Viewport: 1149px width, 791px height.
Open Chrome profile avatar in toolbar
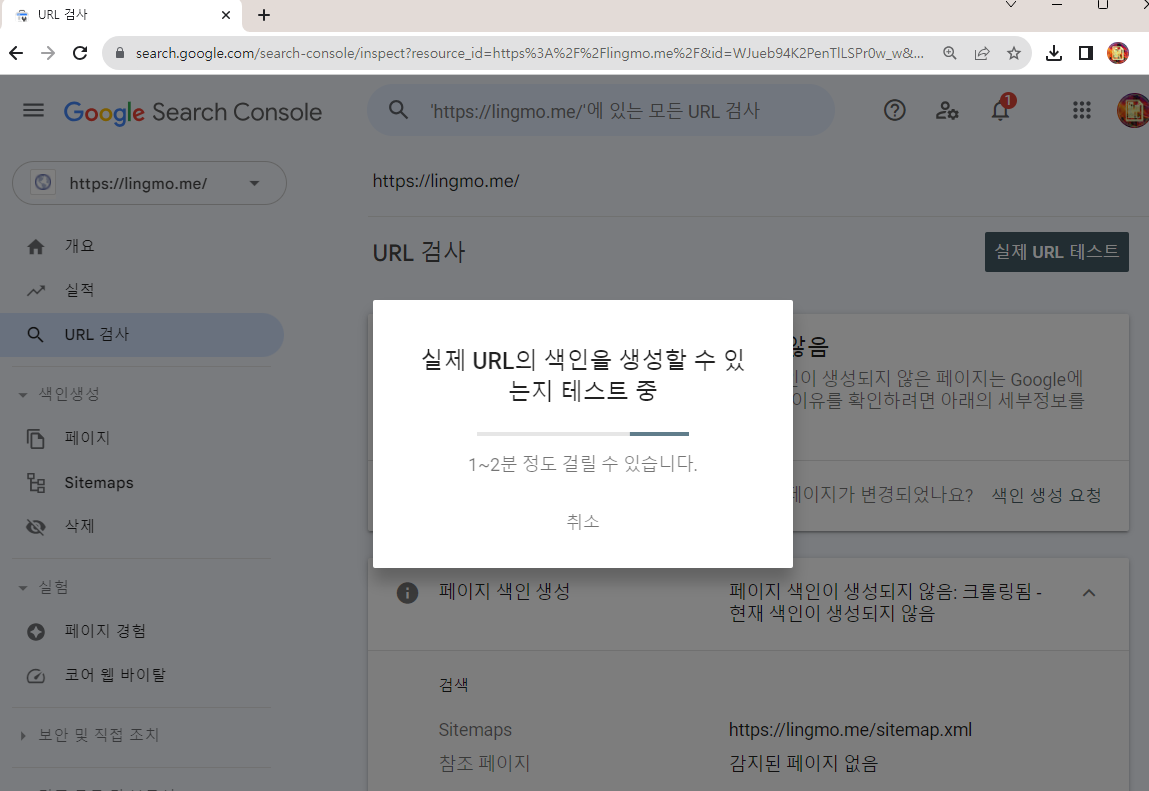(1117, 53)
